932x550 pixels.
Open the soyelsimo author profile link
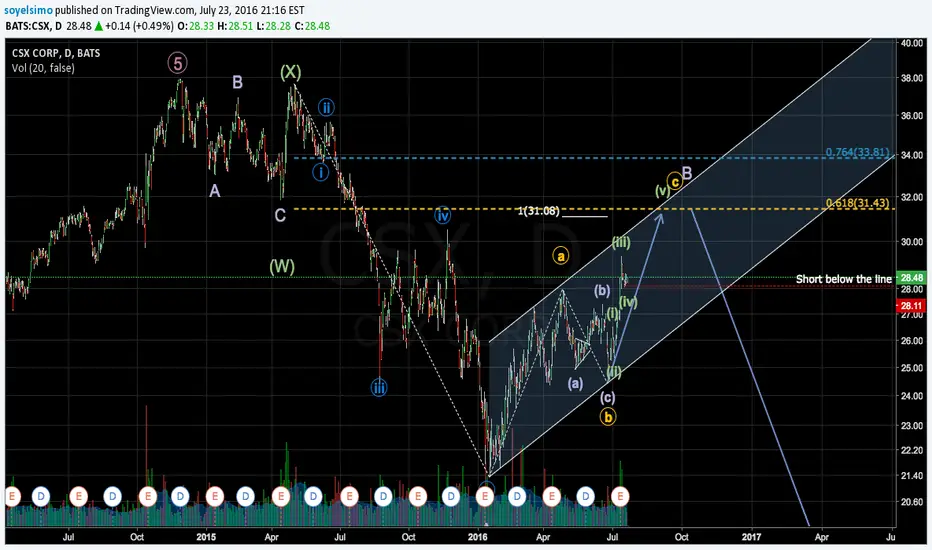click(29, 10)
